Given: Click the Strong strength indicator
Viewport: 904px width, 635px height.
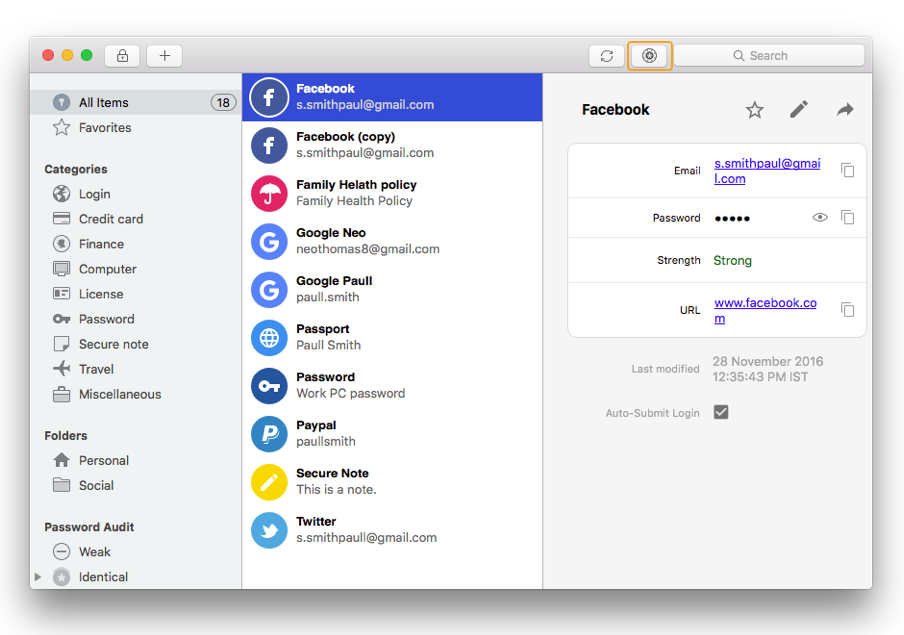Looking at the screenshot, I should [733, 260].
